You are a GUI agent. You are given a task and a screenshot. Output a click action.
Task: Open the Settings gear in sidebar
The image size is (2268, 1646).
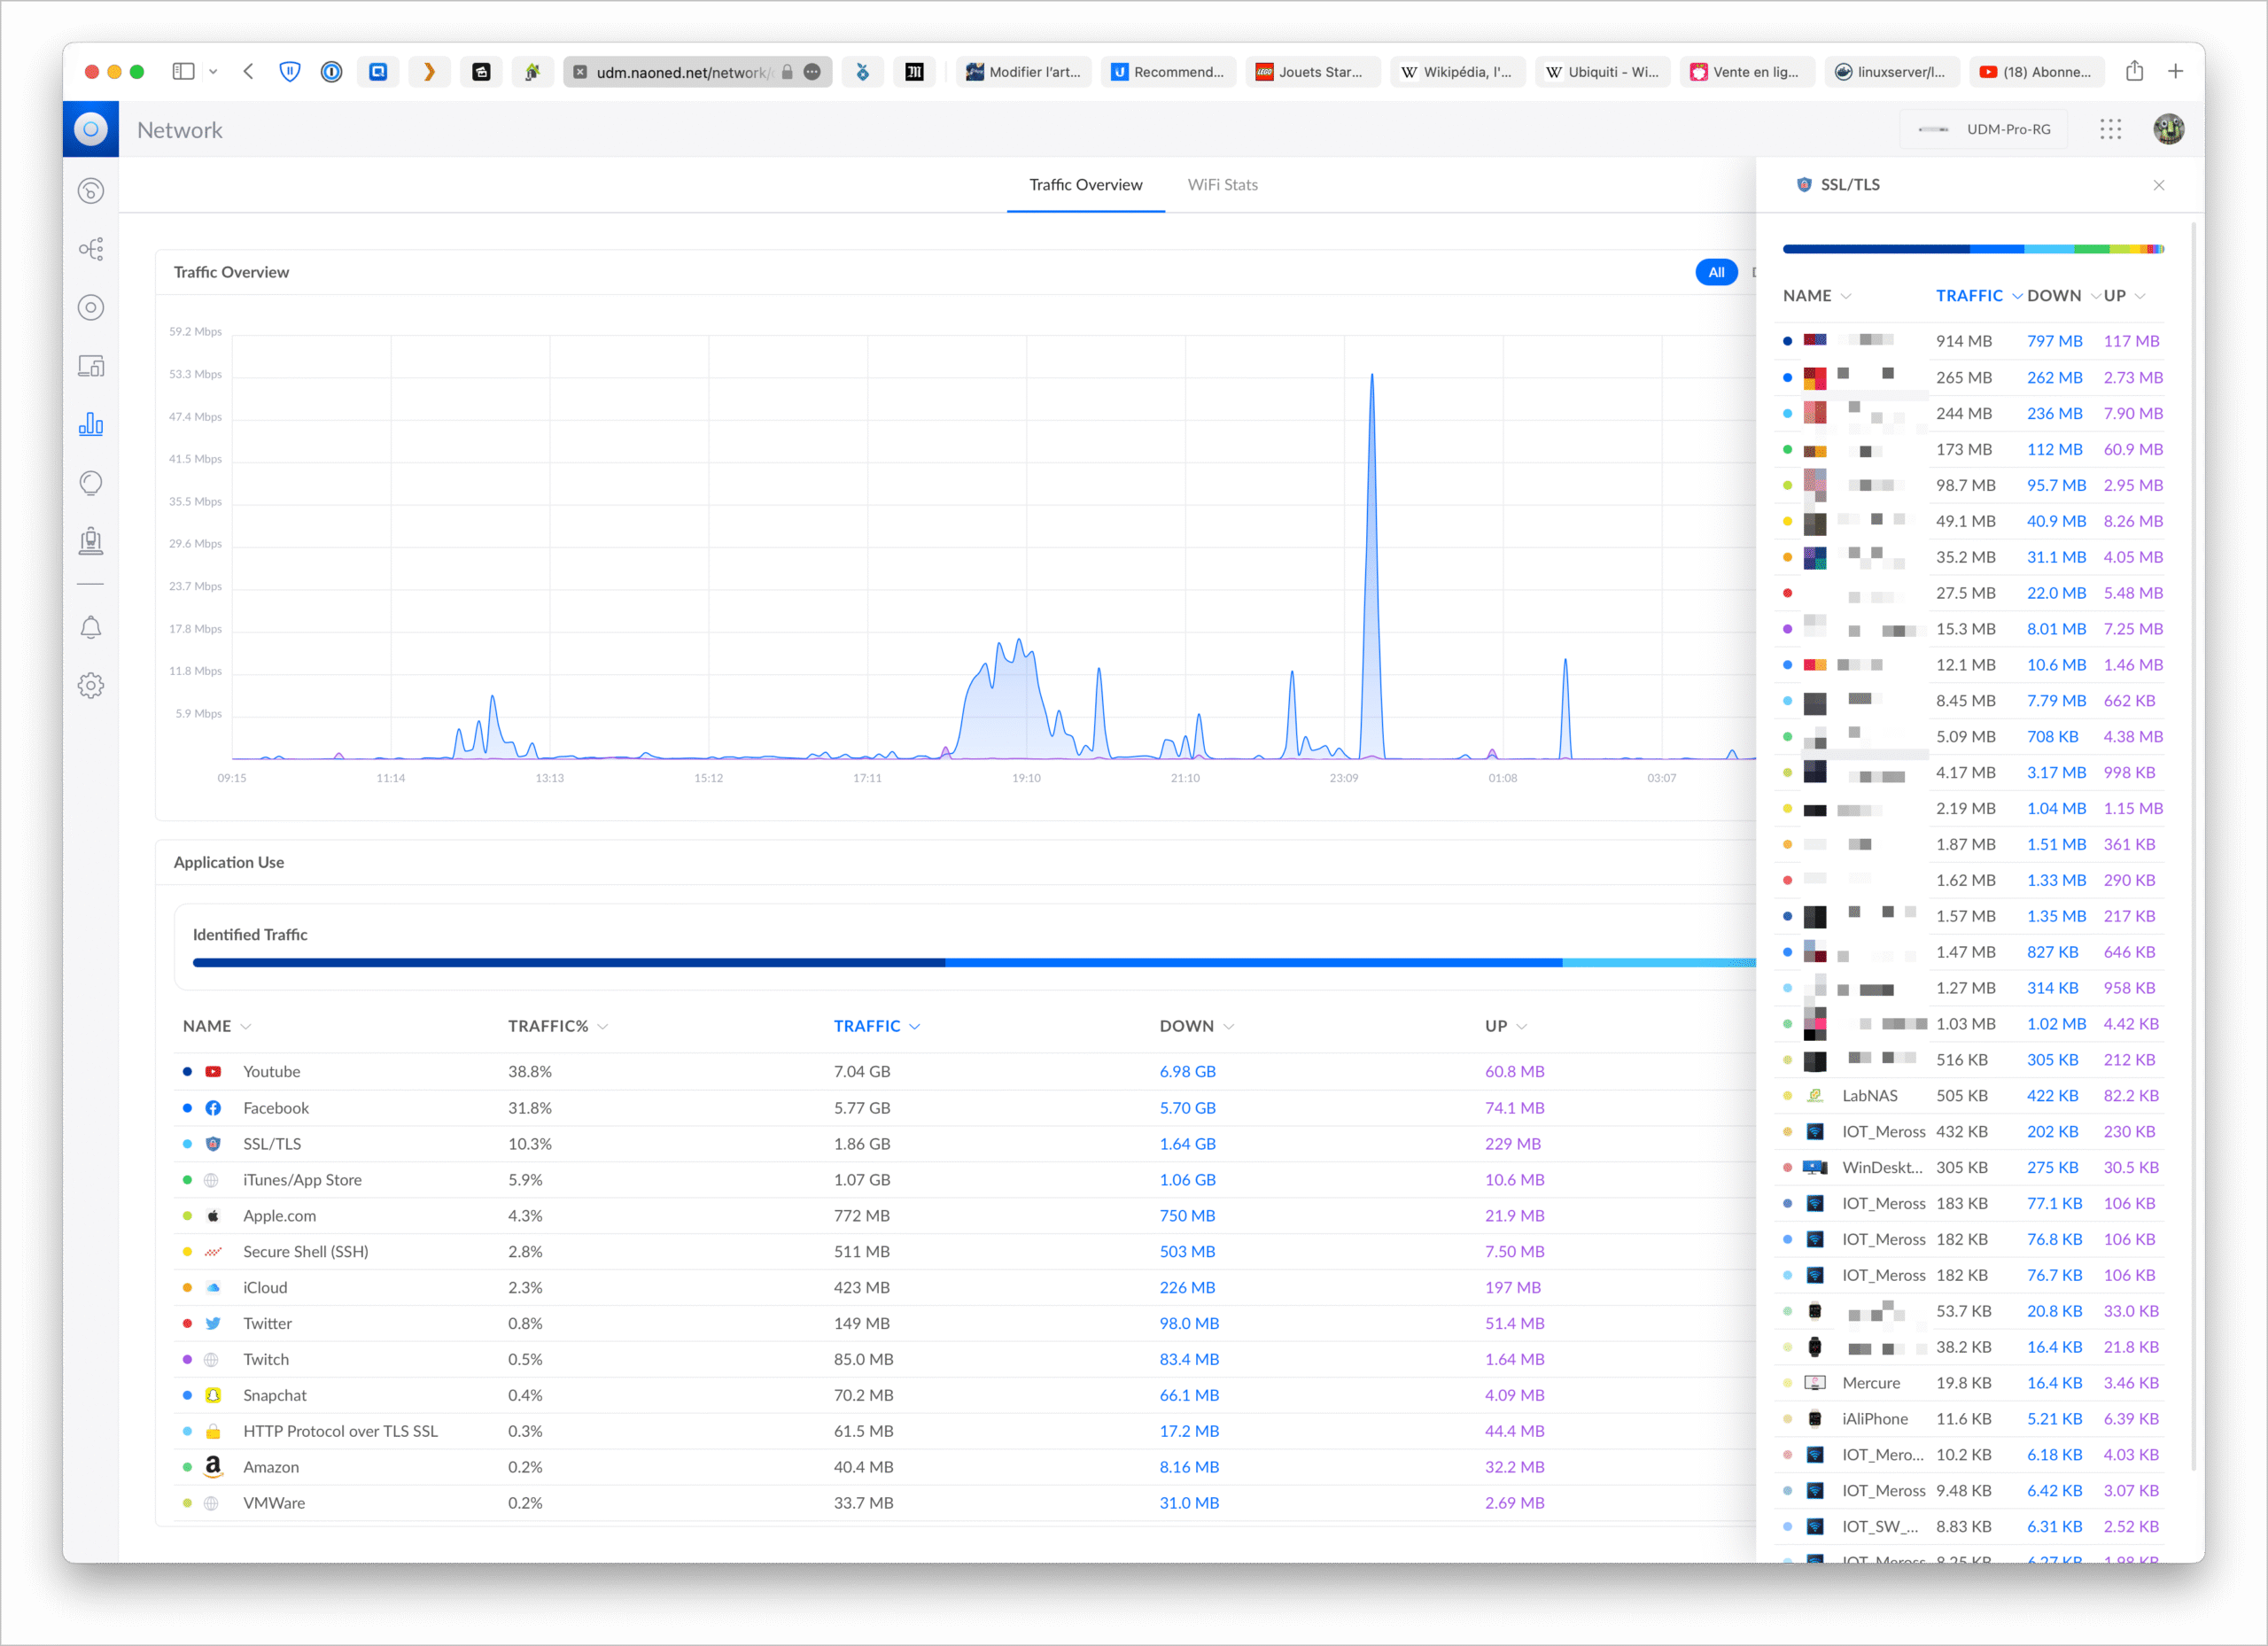point(91,685)
